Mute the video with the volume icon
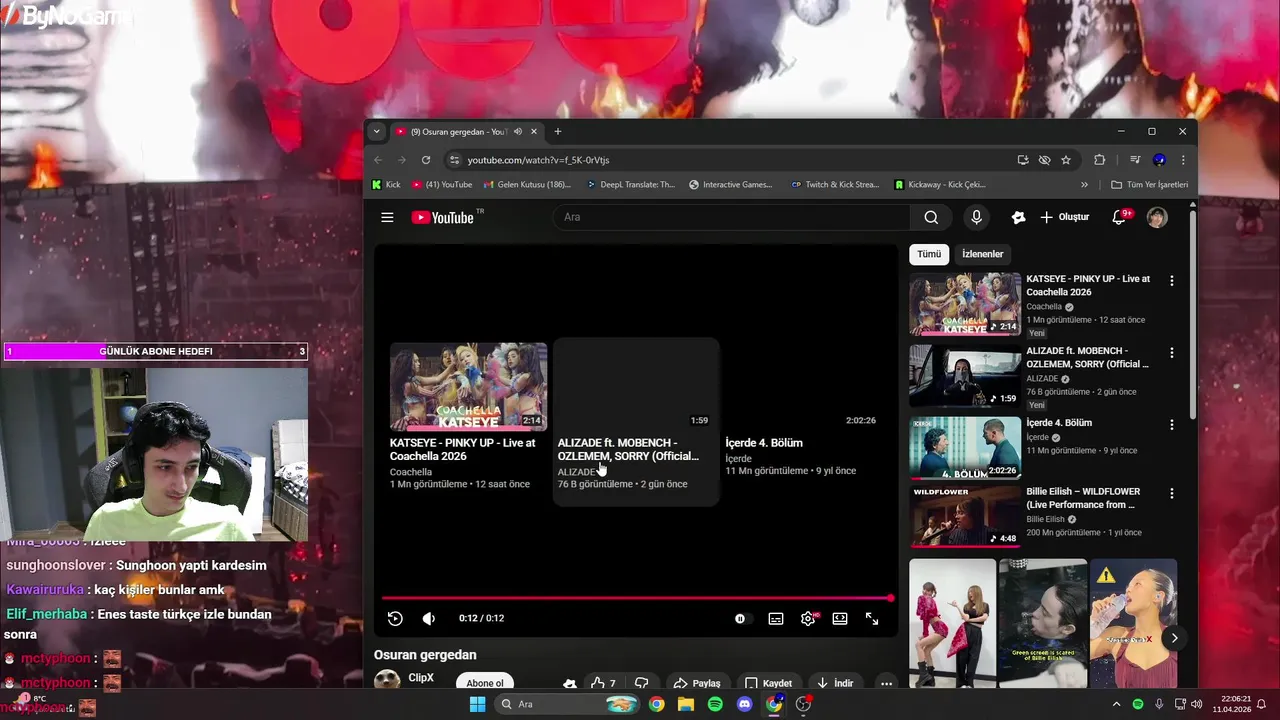This screenshot has height=720, width=1280. (x=429, y=619)
